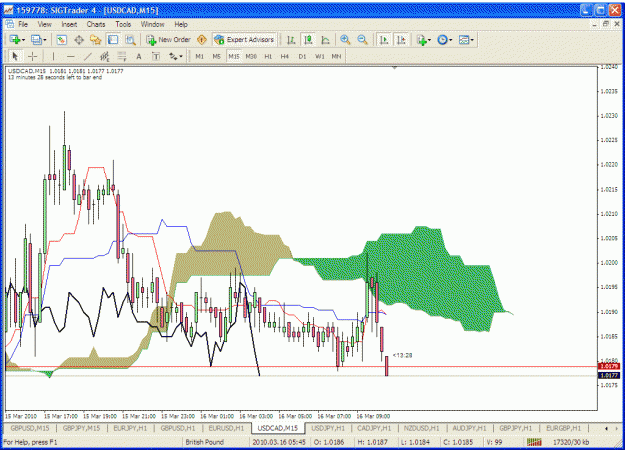Screen dimensions: 625x450
Task: Switch timeframe to M1
Action: tap(200, 57)
